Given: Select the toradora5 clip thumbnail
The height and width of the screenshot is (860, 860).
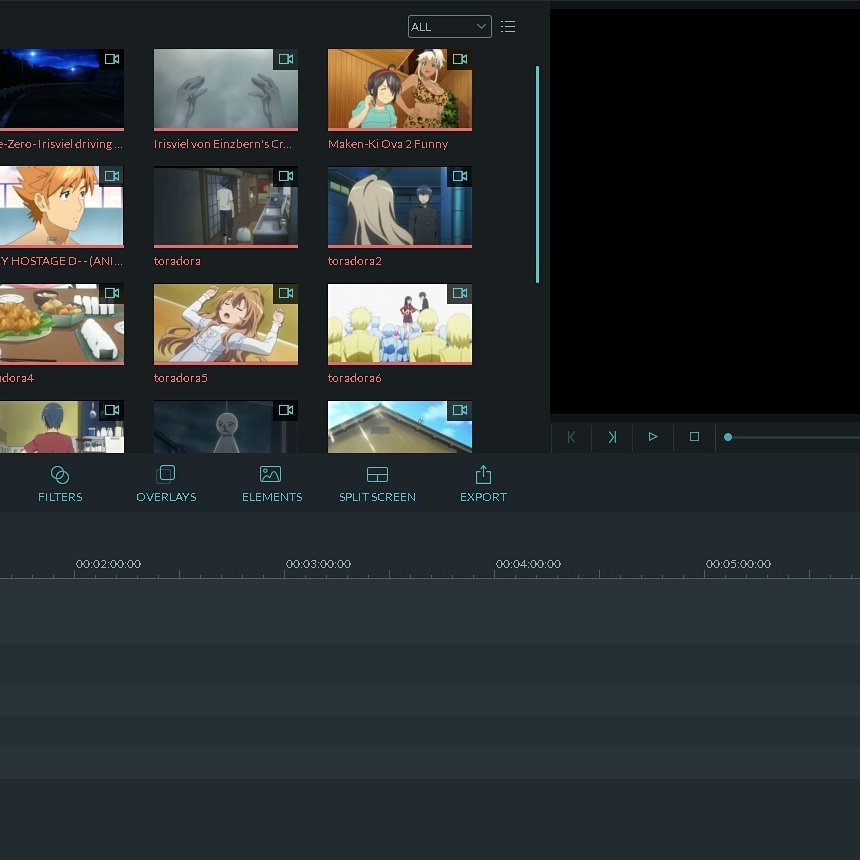Looking at the screenshot, I should [226, 324].
